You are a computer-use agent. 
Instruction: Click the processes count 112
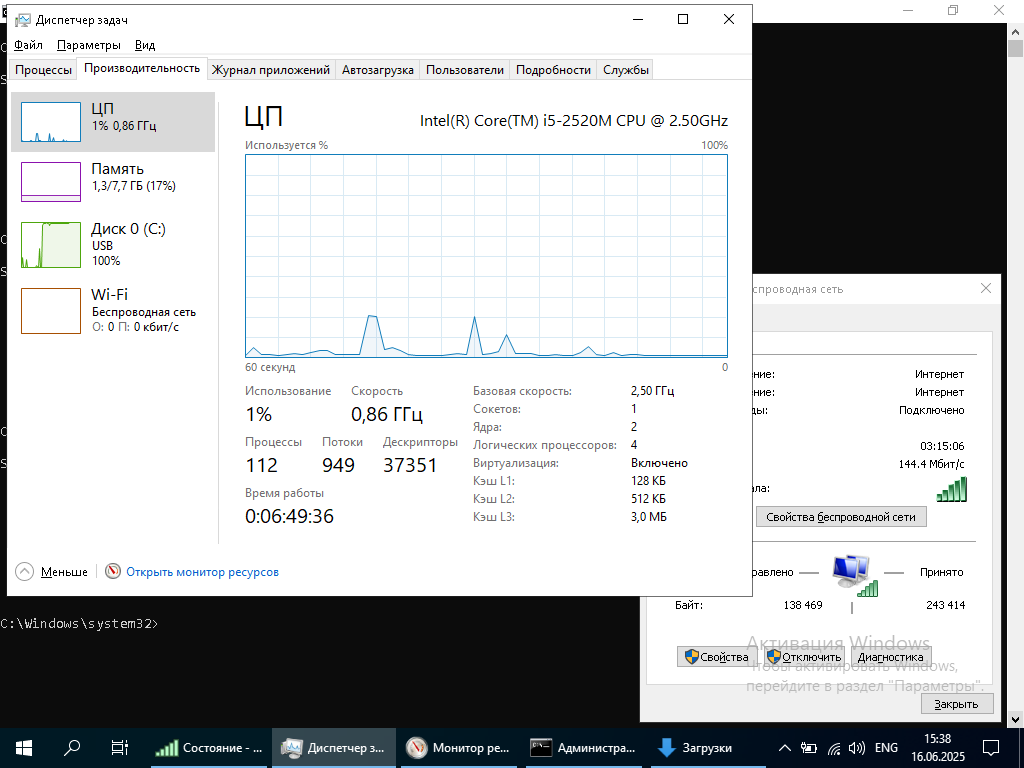tap(262, 465)
